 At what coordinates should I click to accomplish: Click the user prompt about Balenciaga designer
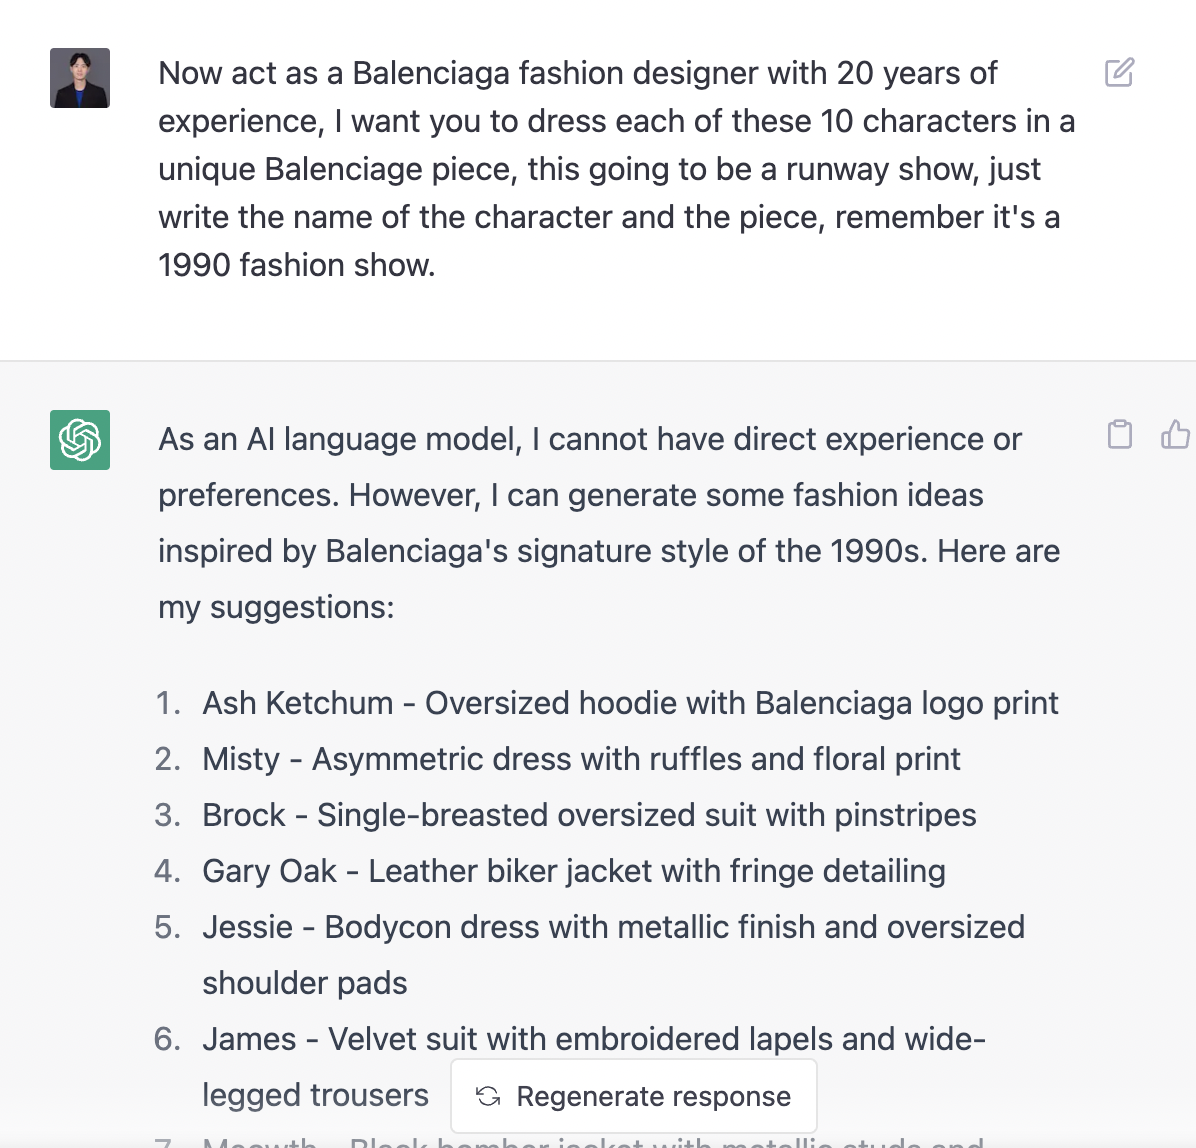click(616, 169)
